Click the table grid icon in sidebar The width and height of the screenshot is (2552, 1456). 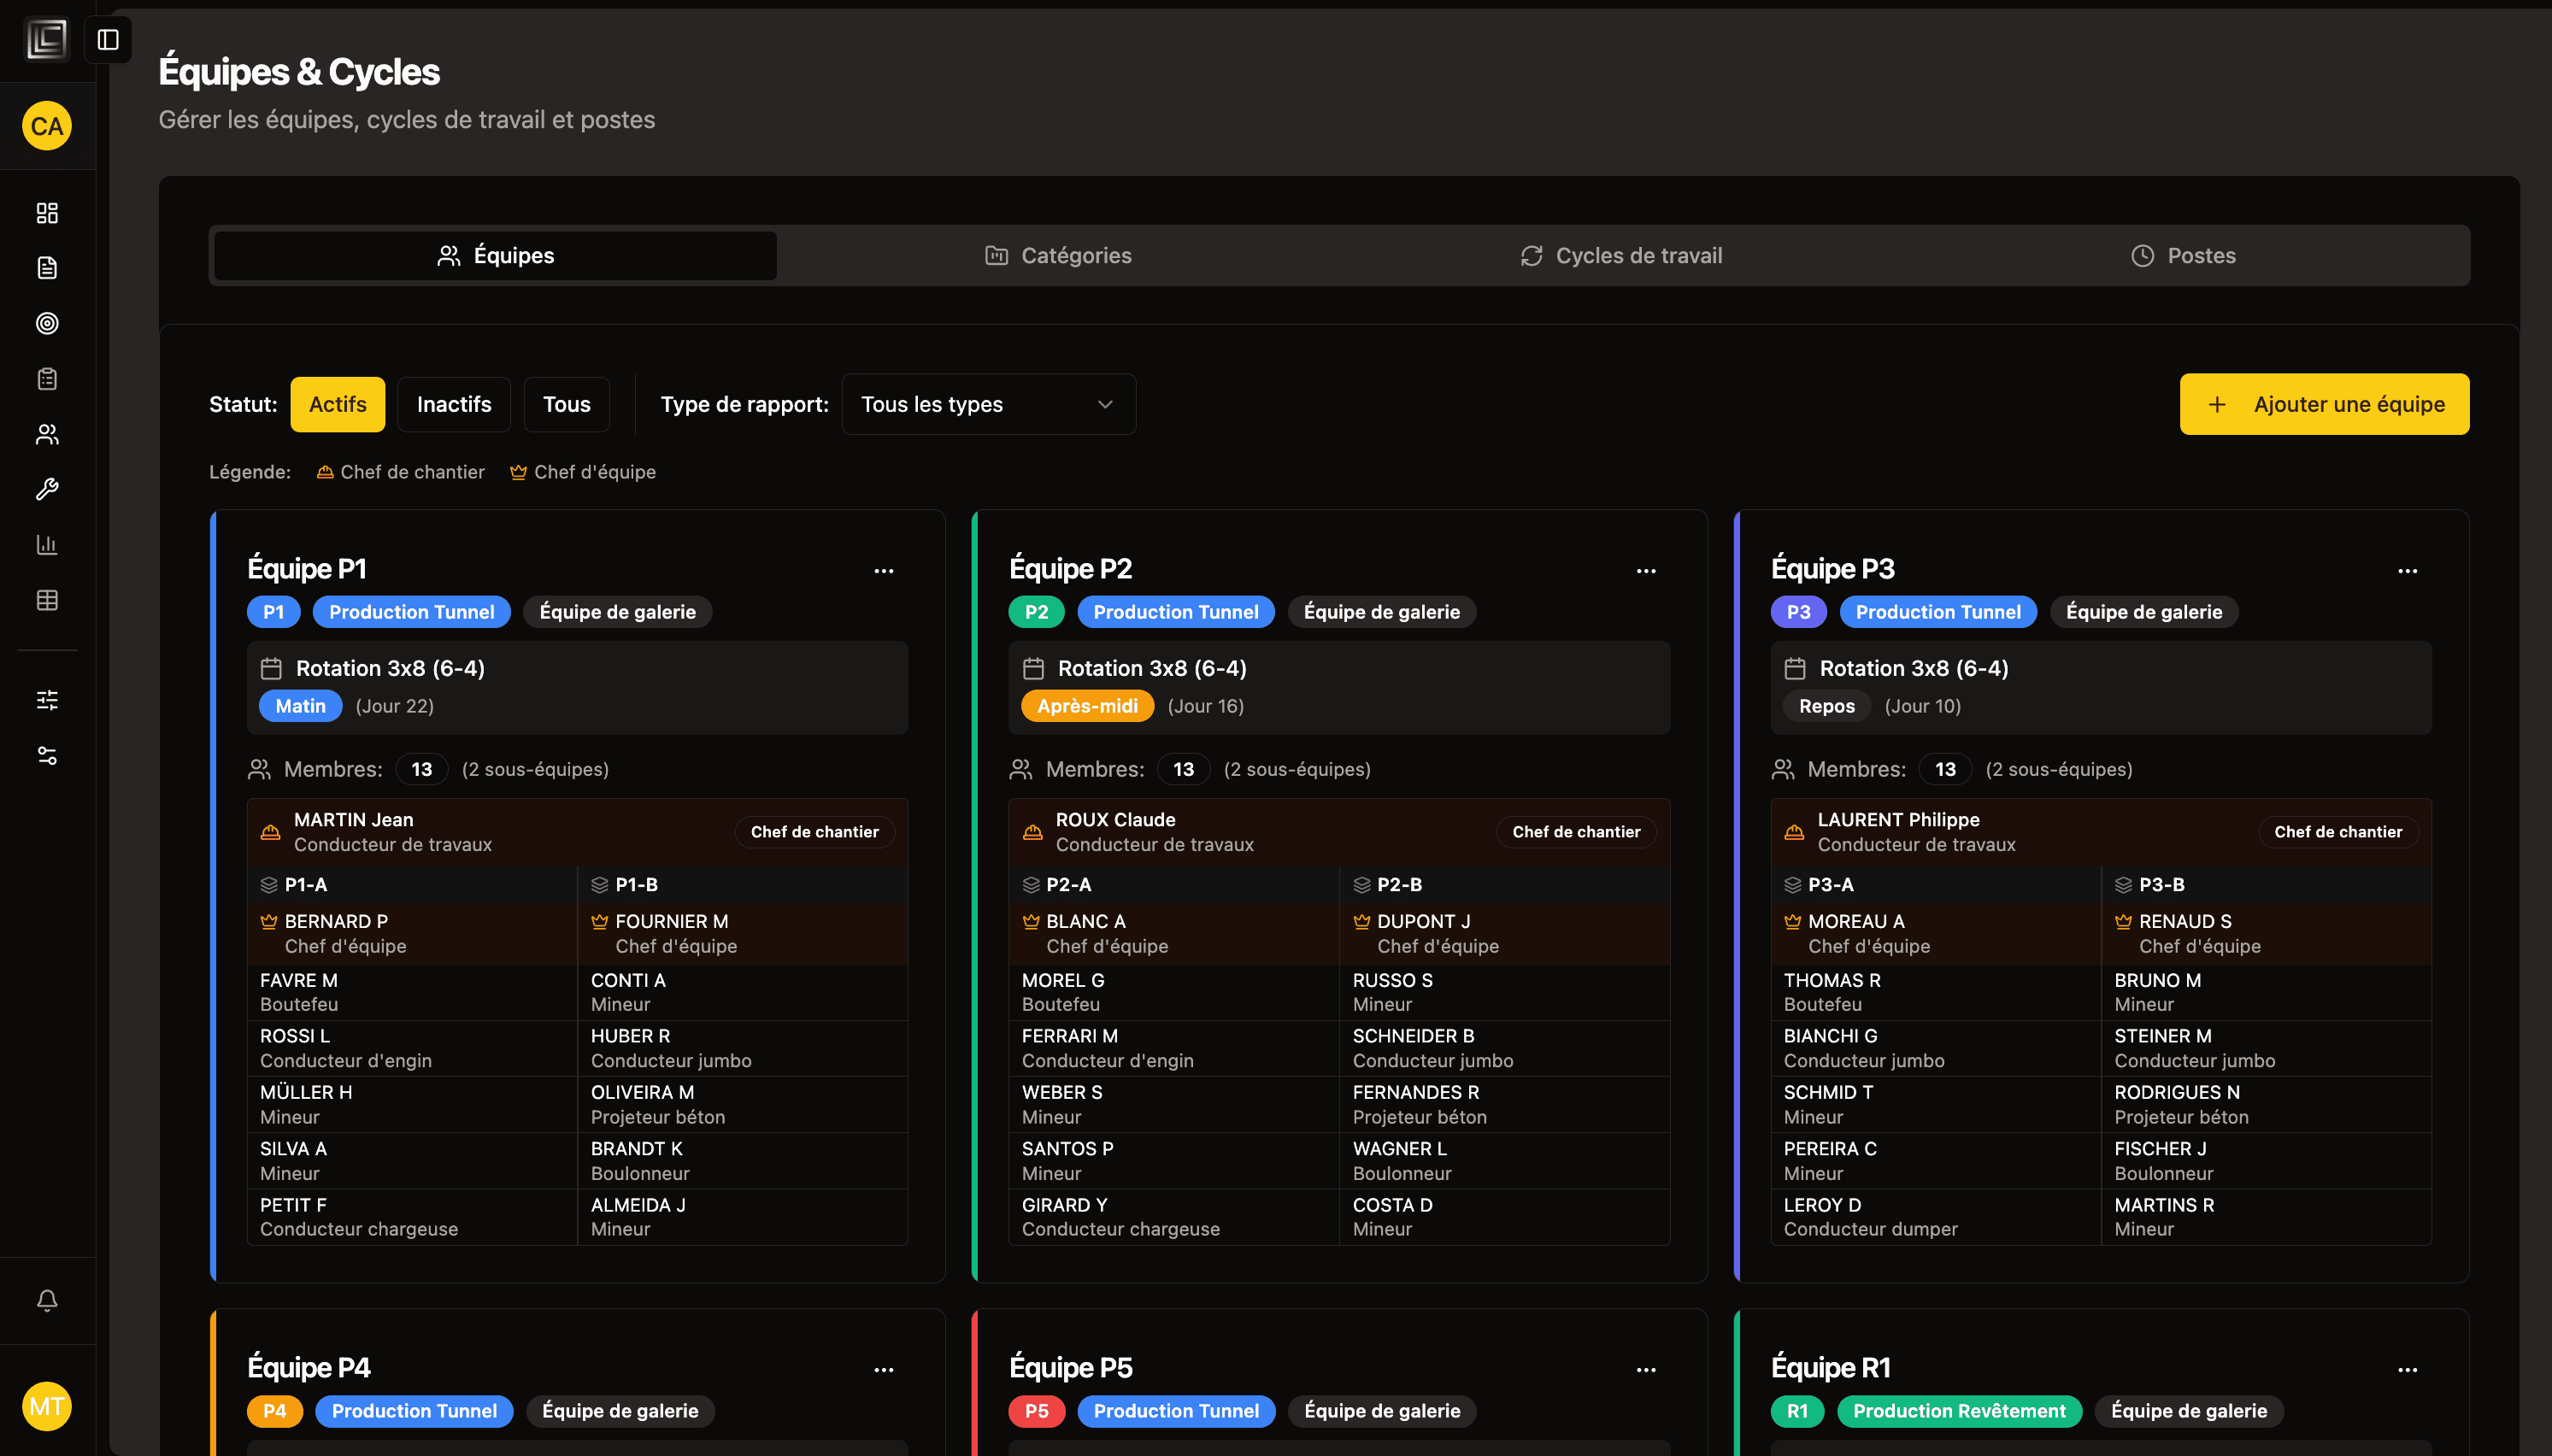[x=47, y=600]
